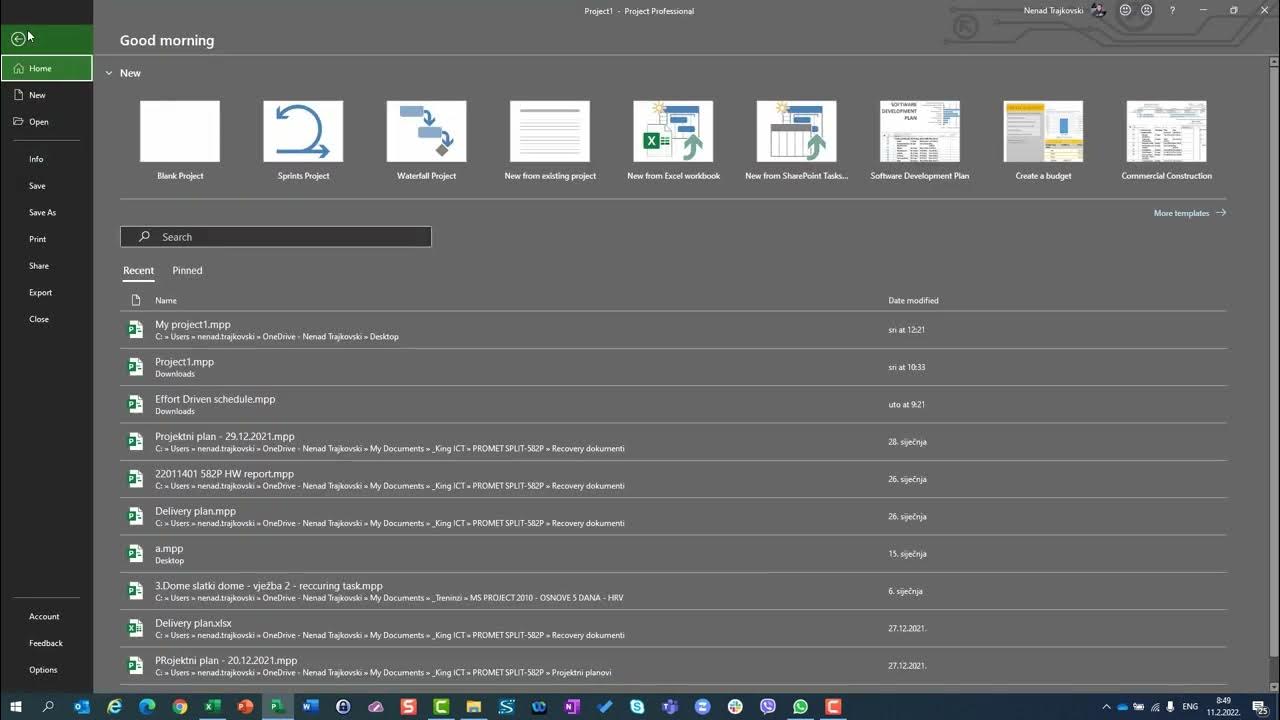
Task: Click the smiley feedback icon in title bar
Action: point(1126,10)
